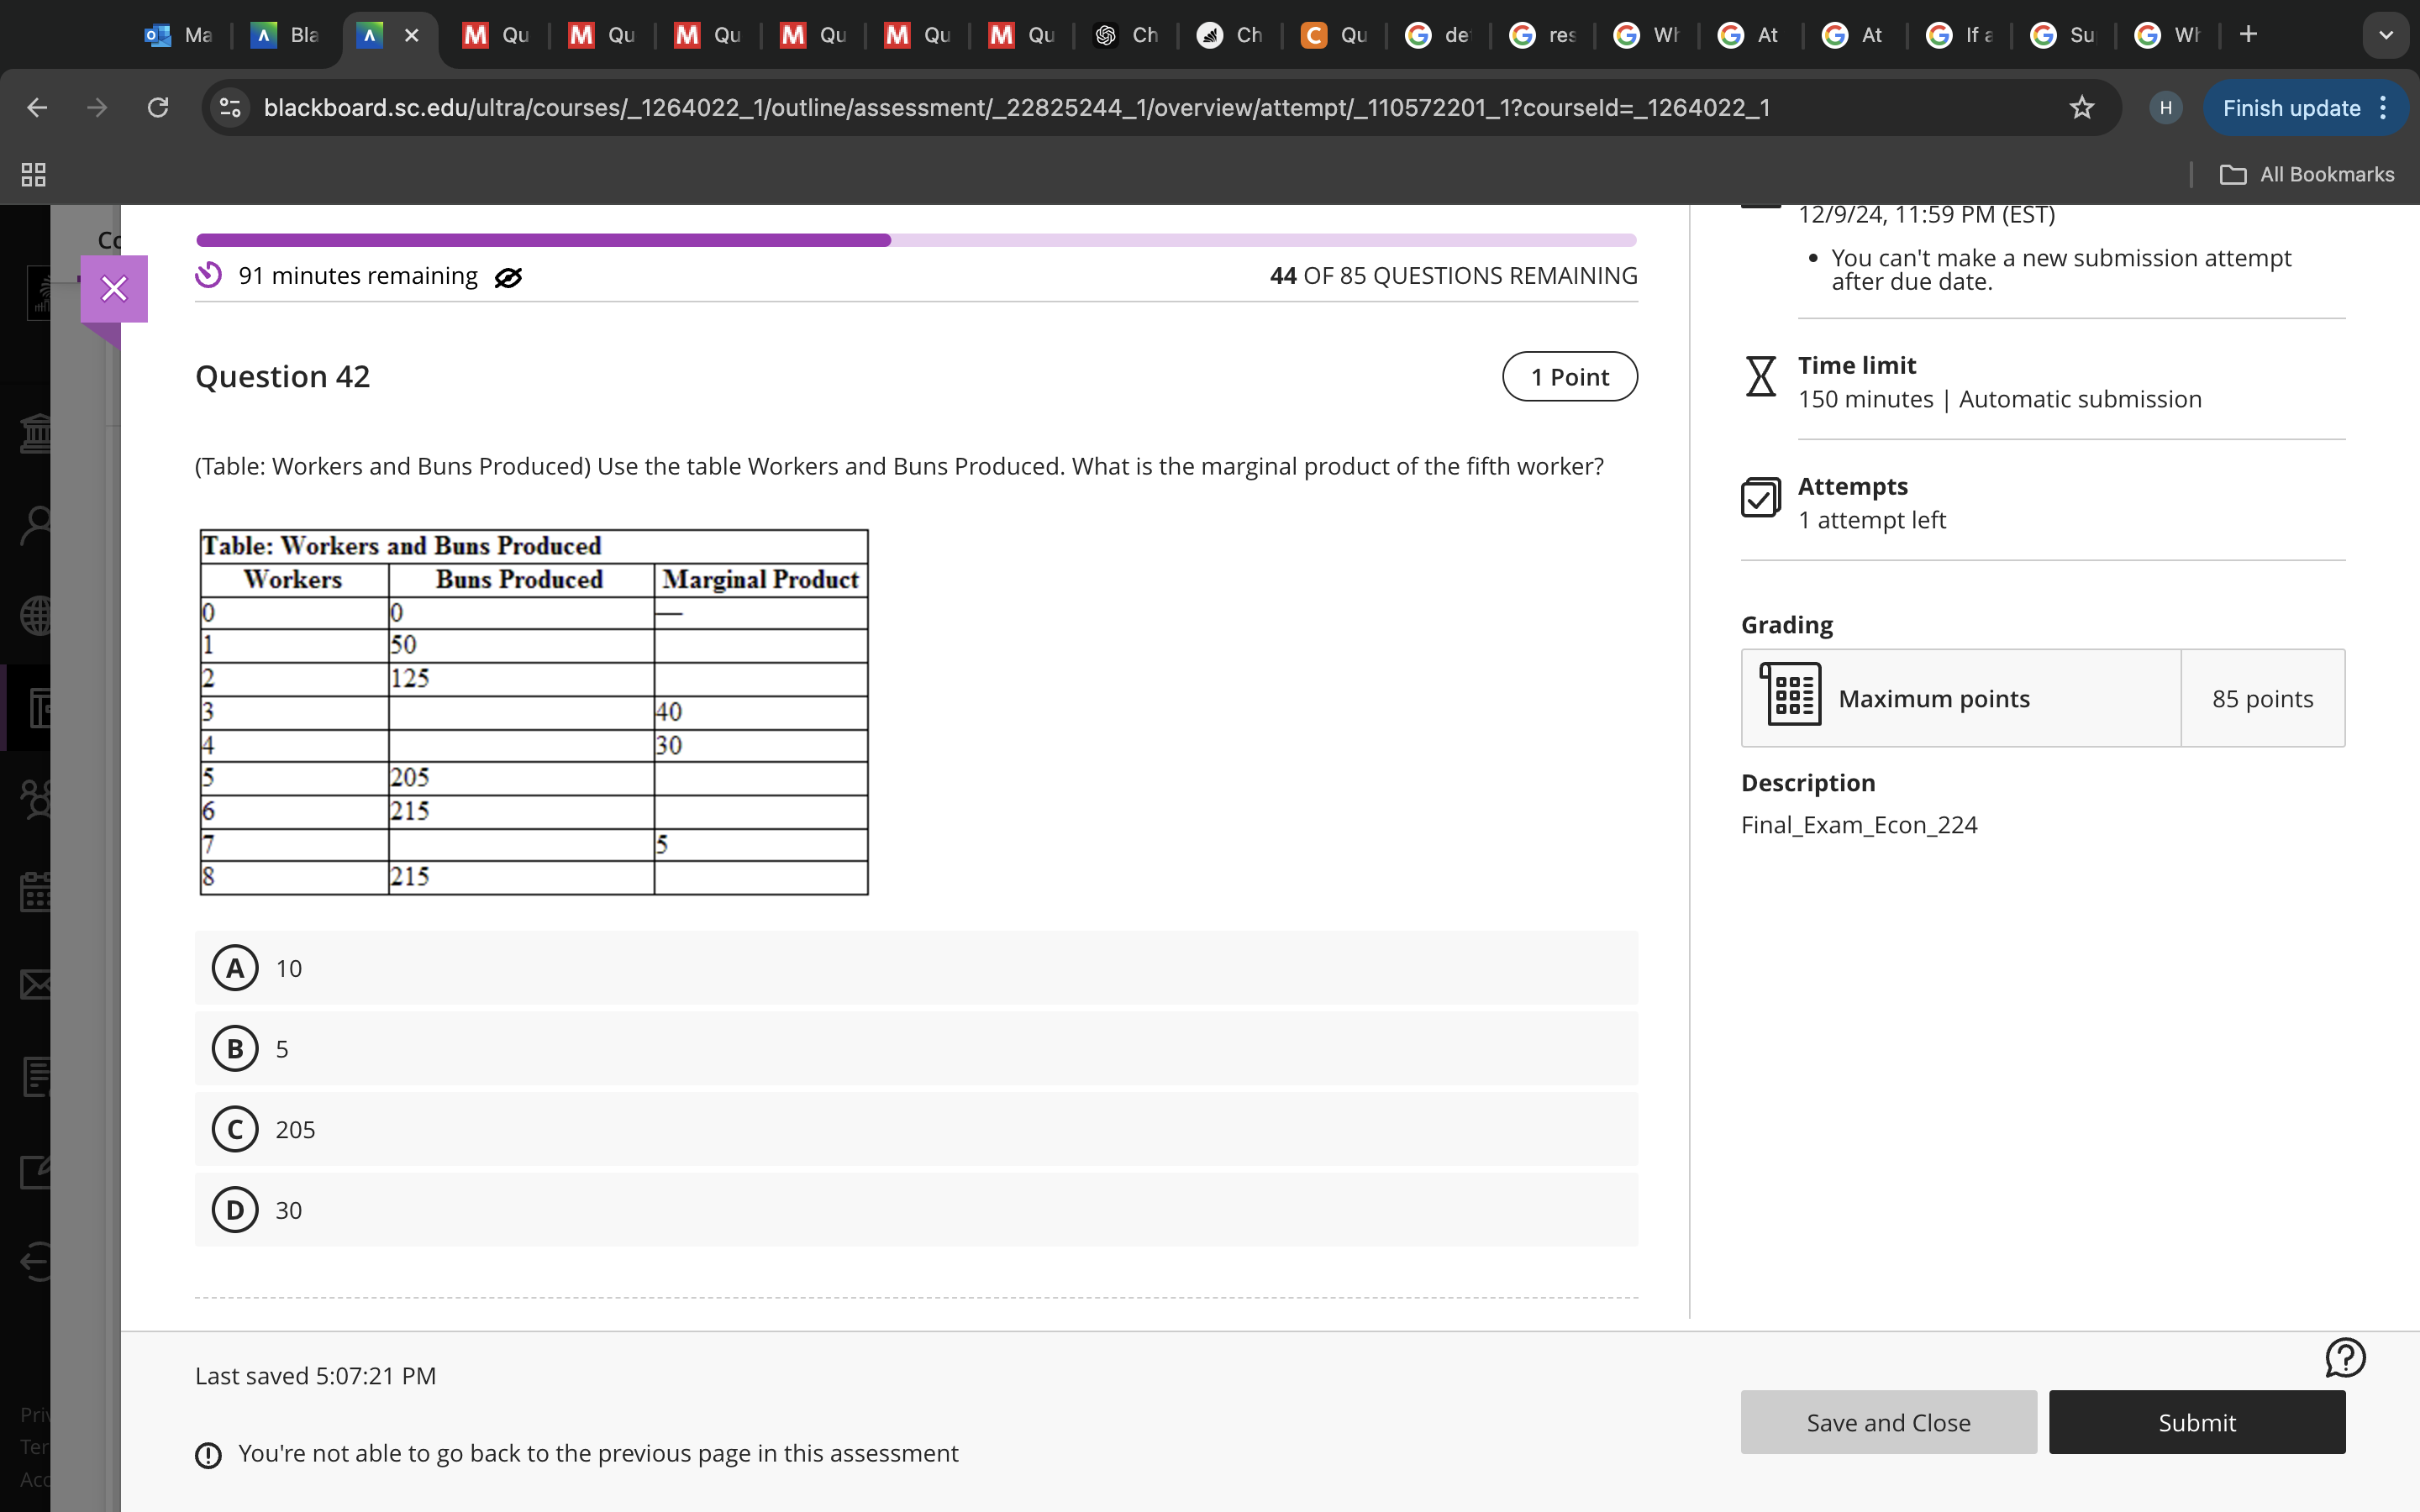Open All Bookmarks folder

[x=2306, y=175]
